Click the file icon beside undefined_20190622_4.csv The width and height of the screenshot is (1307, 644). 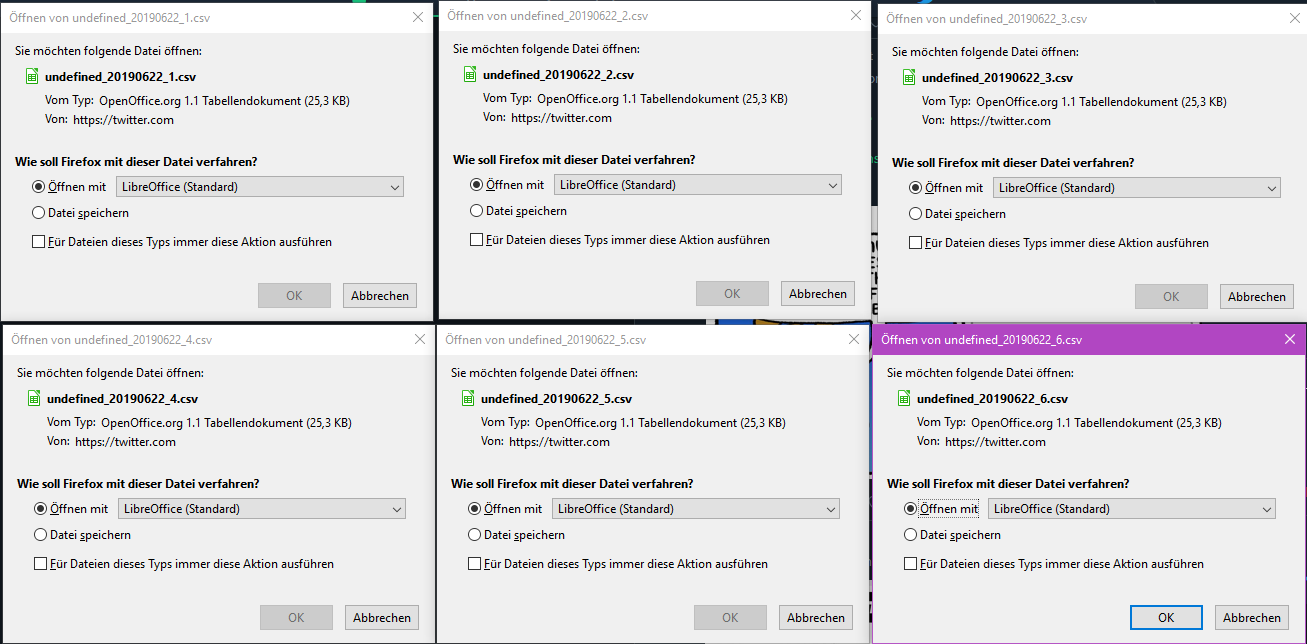pos(34,398)
